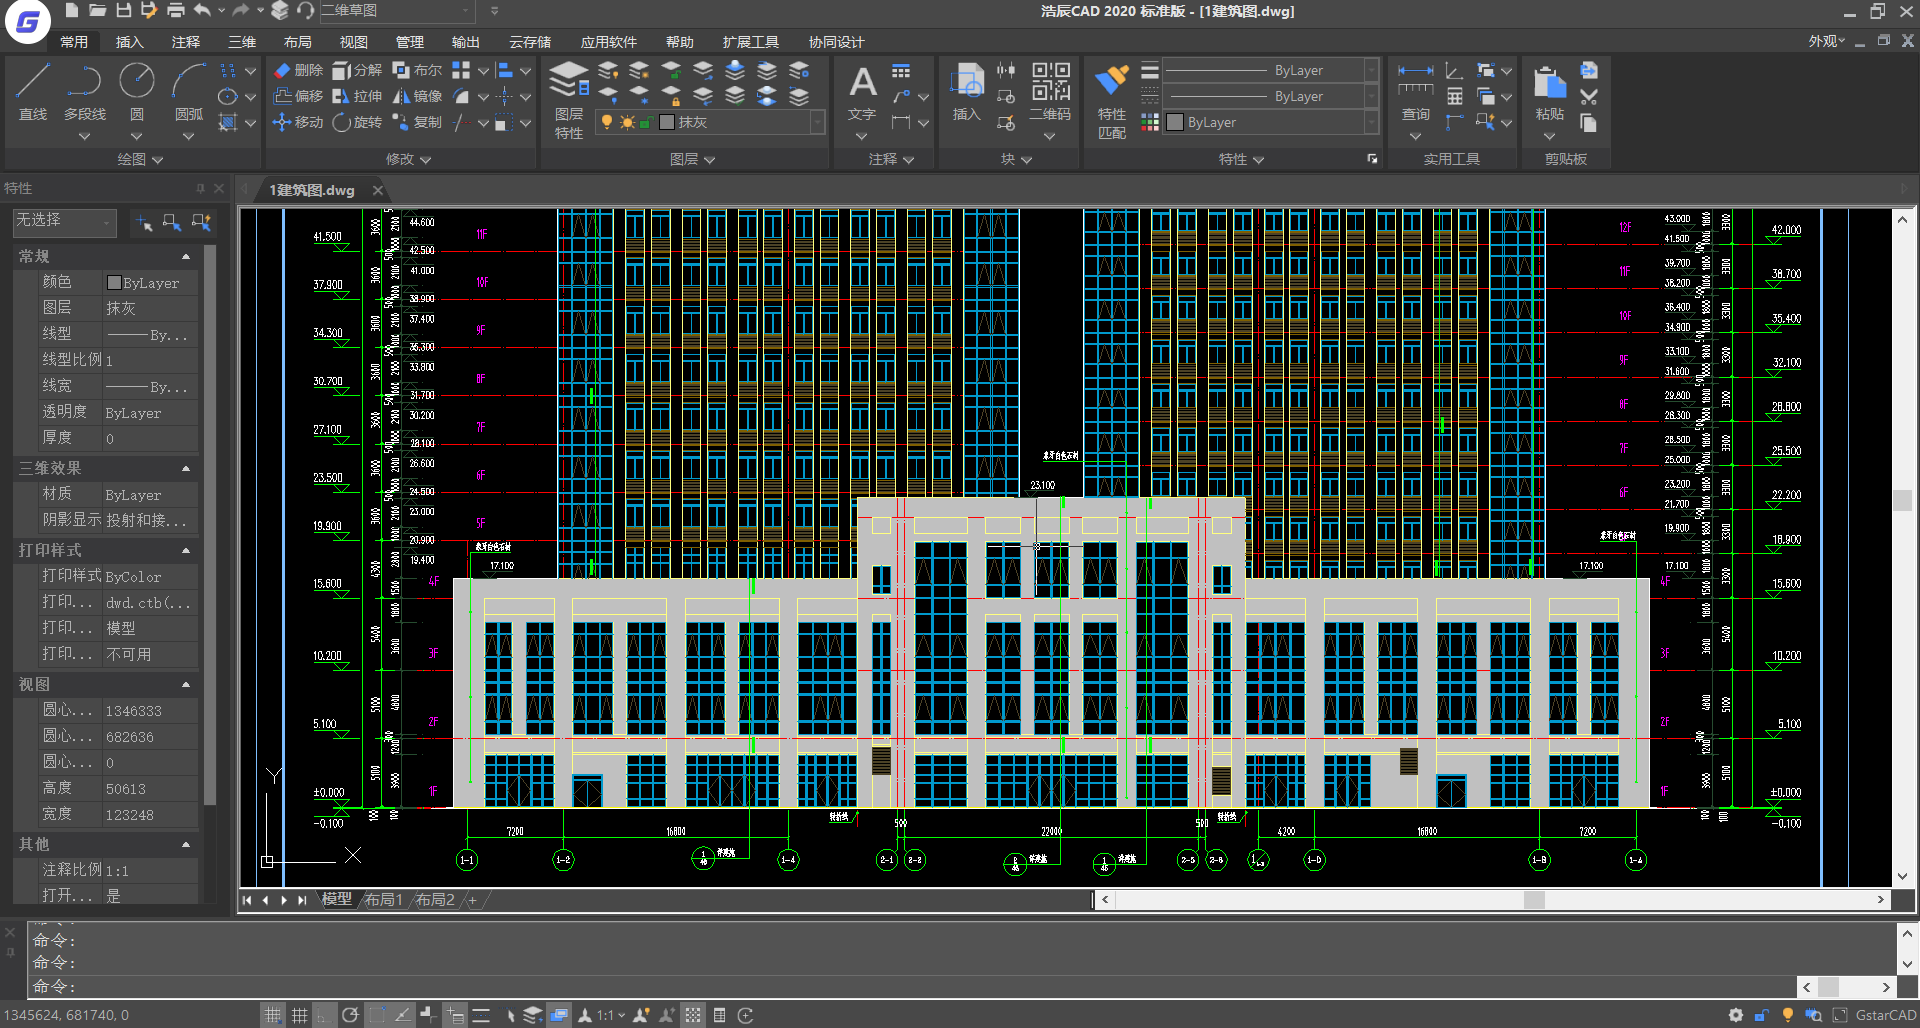
Task: Toggle snap mode in status bar
Action: point(273,1015)
